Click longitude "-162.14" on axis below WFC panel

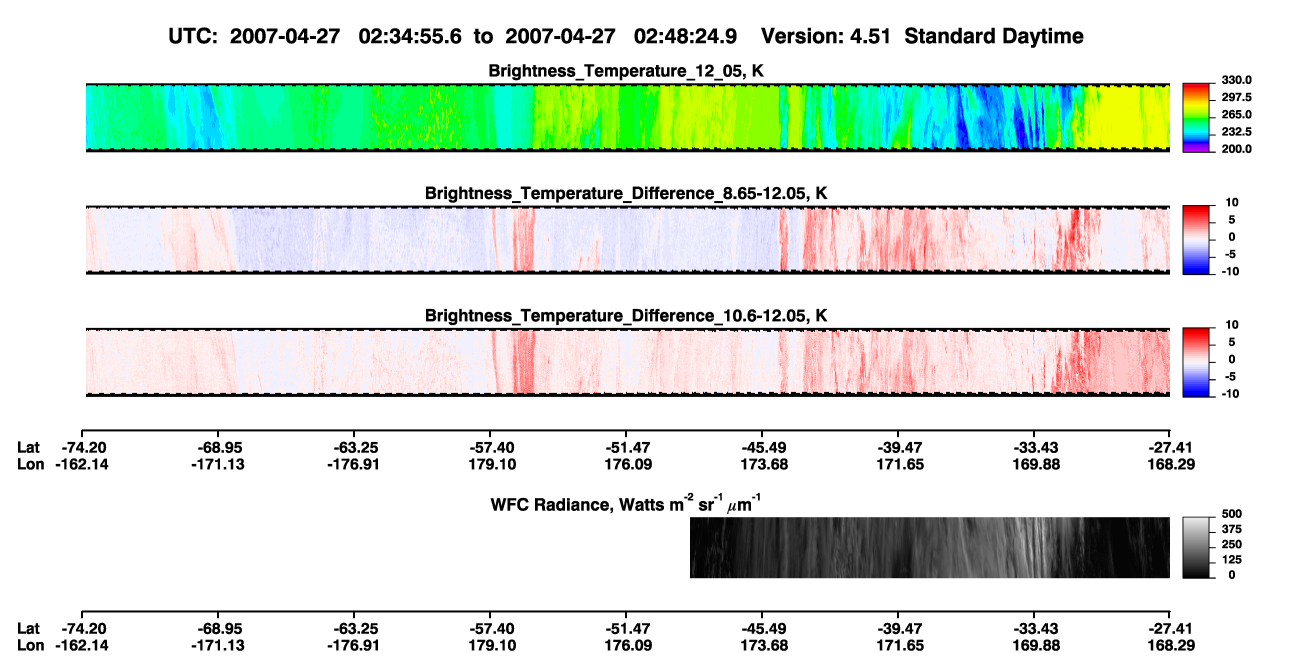tap(82, 646)
